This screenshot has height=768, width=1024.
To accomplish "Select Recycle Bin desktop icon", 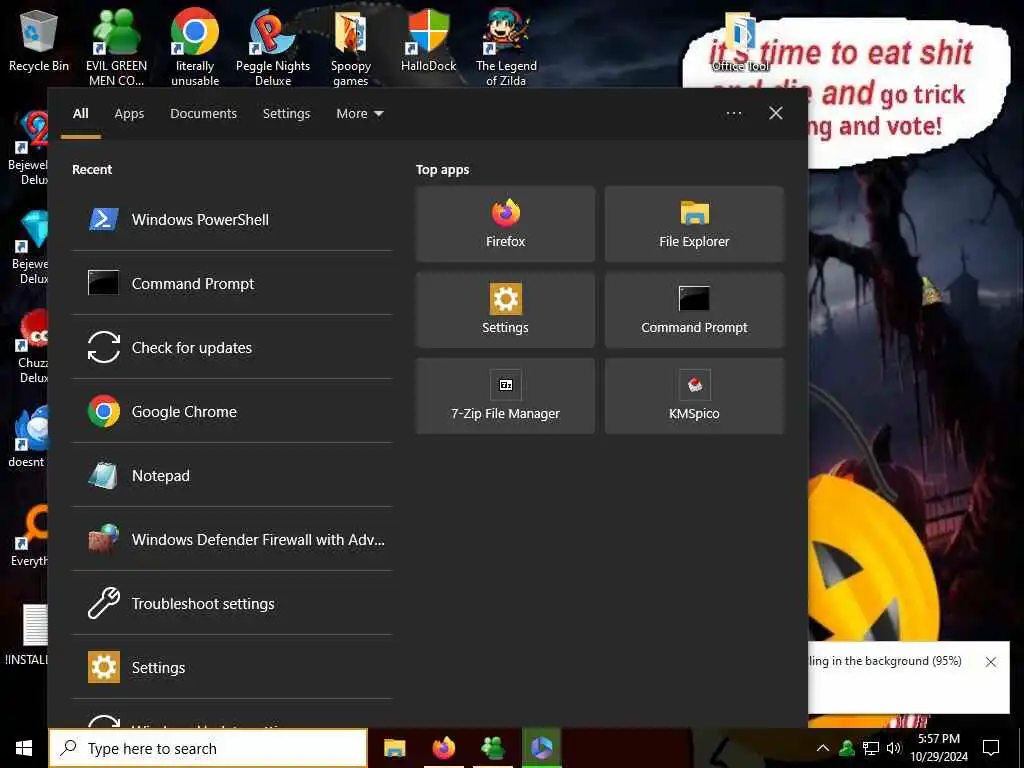I will [39, 41].
